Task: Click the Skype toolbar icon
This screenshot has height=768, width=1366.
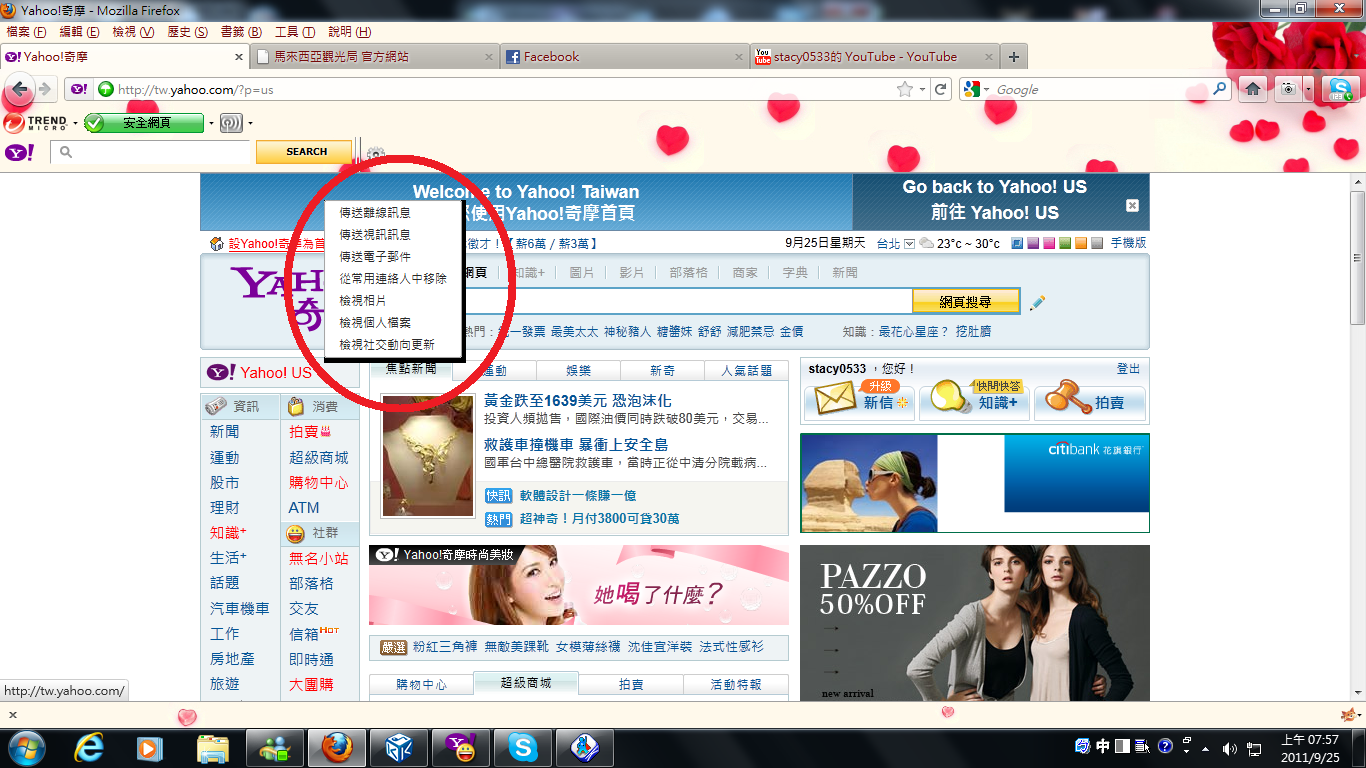Action: click(x=1339, y=89)
